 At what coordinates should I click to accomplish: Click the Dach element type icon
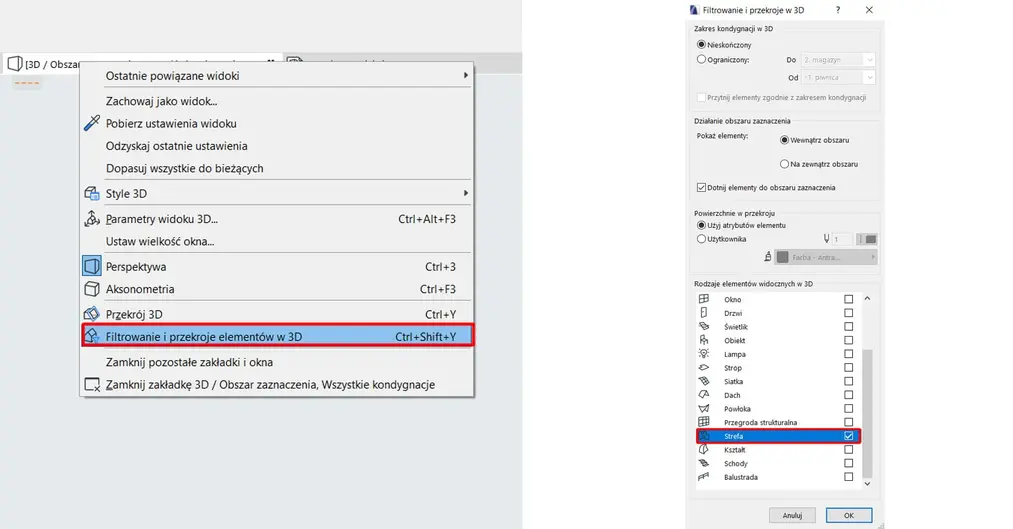coord(704,394)
